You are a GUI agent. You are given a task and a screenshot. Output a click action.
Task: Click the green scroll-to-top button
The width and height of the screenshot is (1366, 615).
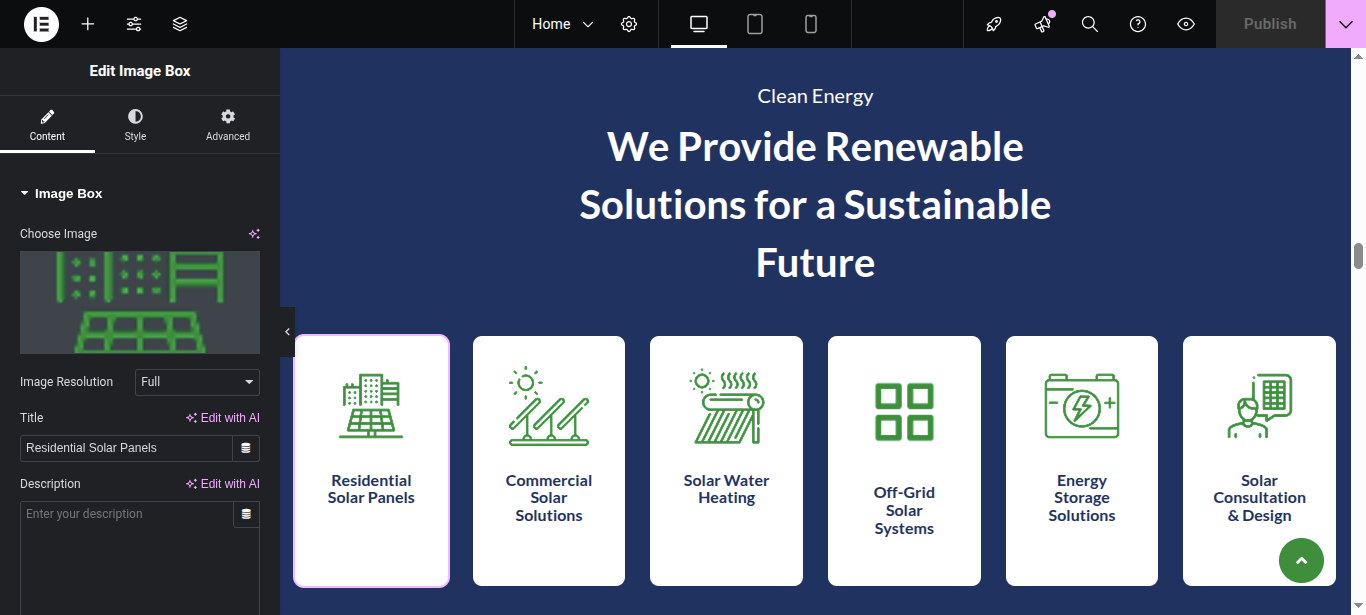point(1301,561)
